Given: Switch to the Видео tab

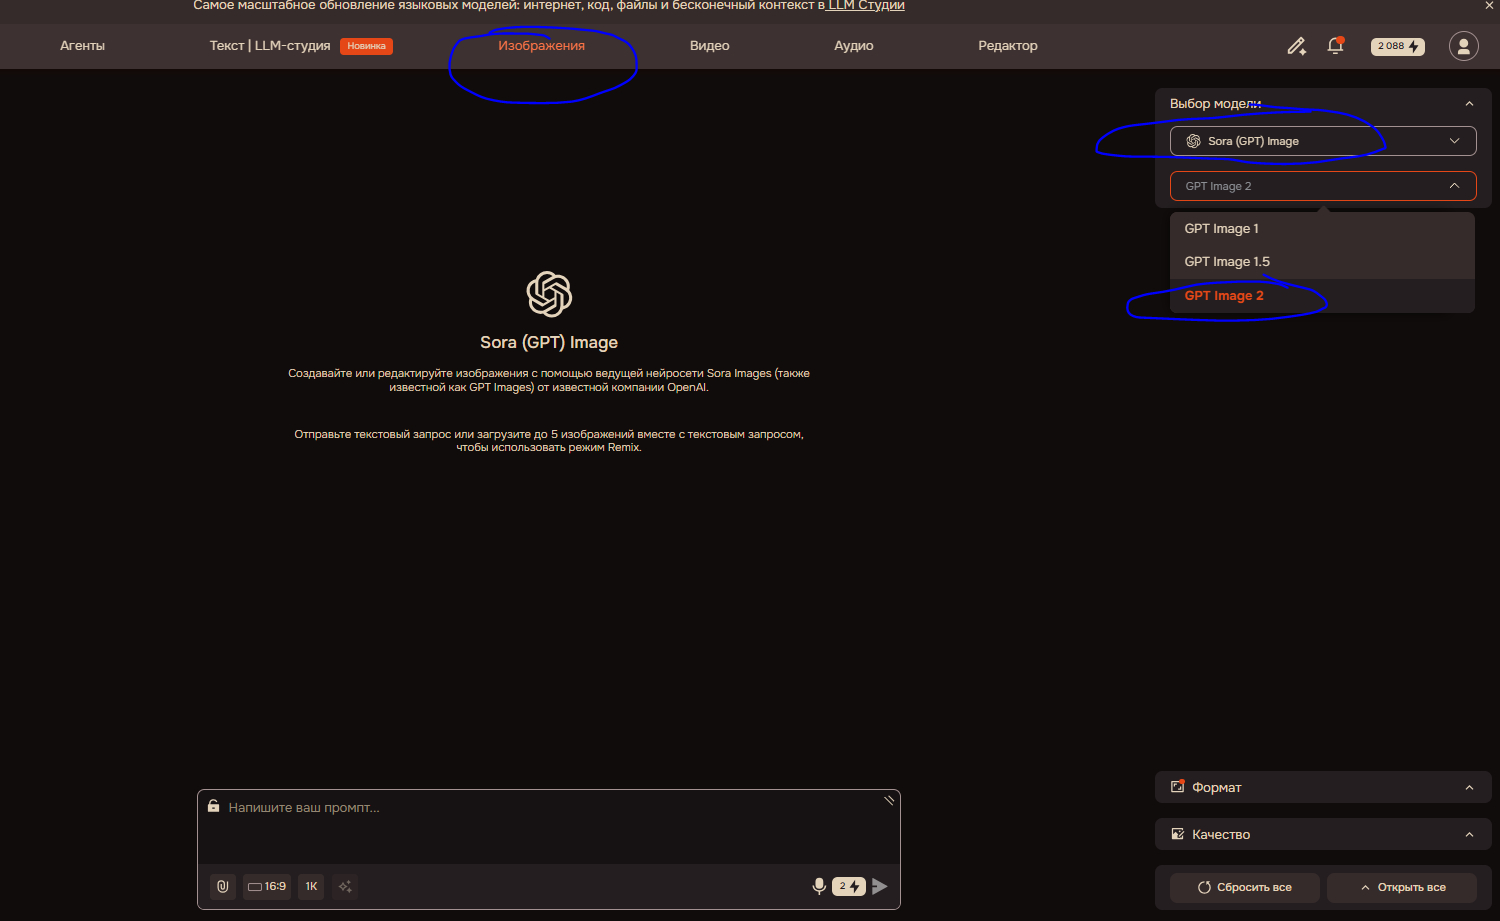Looking at the screenshot, I should [710, 46].
